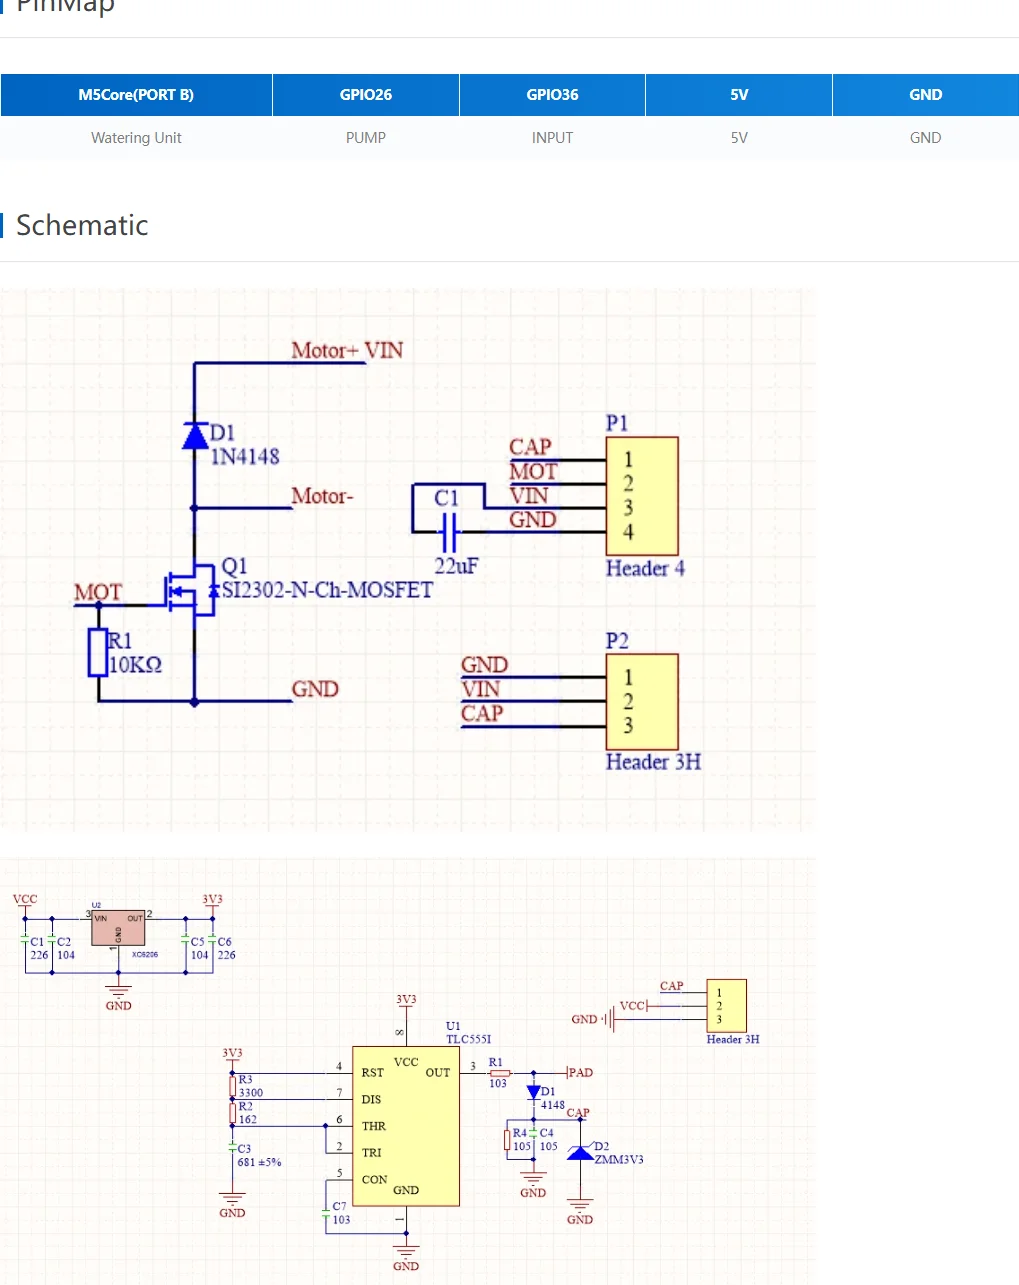This screenshot has height=1285, width=1019.
Task: Click the Motor+ VIN label in schematic
Action: (x=347, y=350)
